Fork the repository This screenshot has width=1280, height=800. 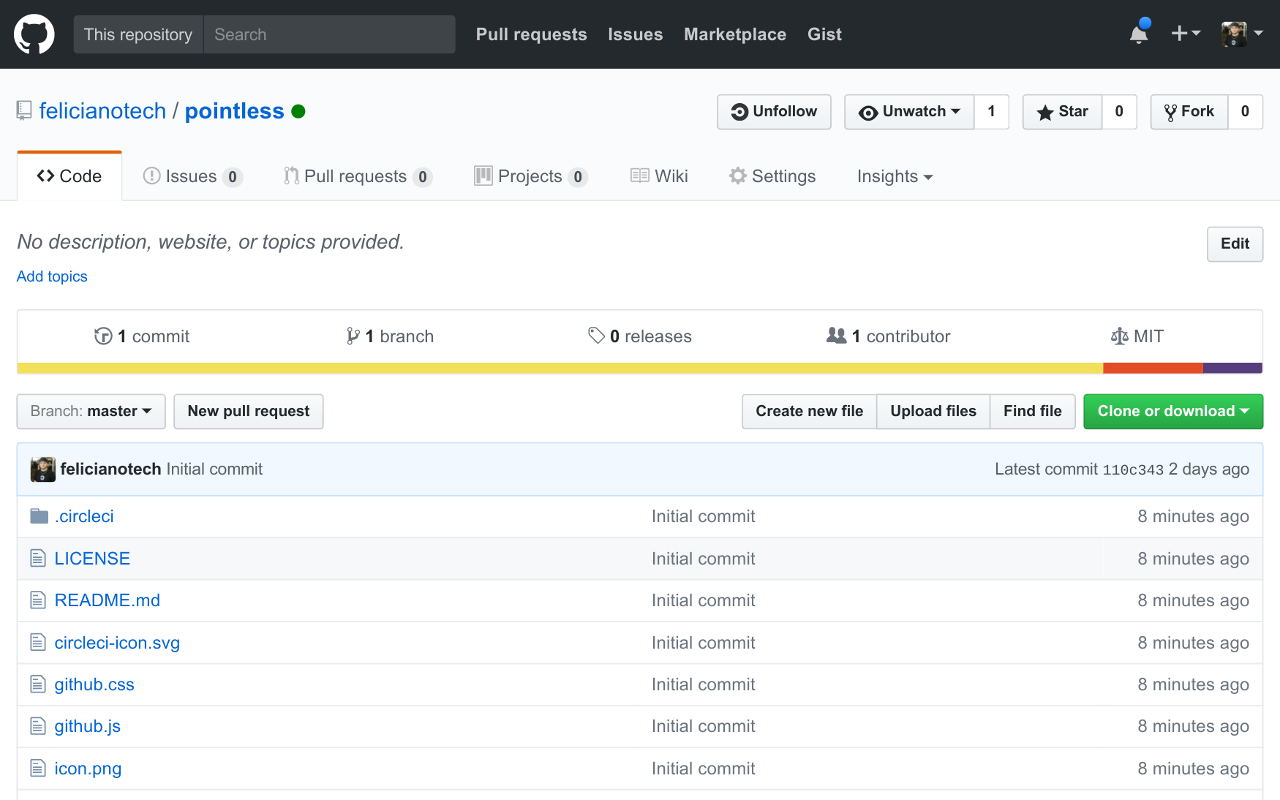coord(1189,112)
